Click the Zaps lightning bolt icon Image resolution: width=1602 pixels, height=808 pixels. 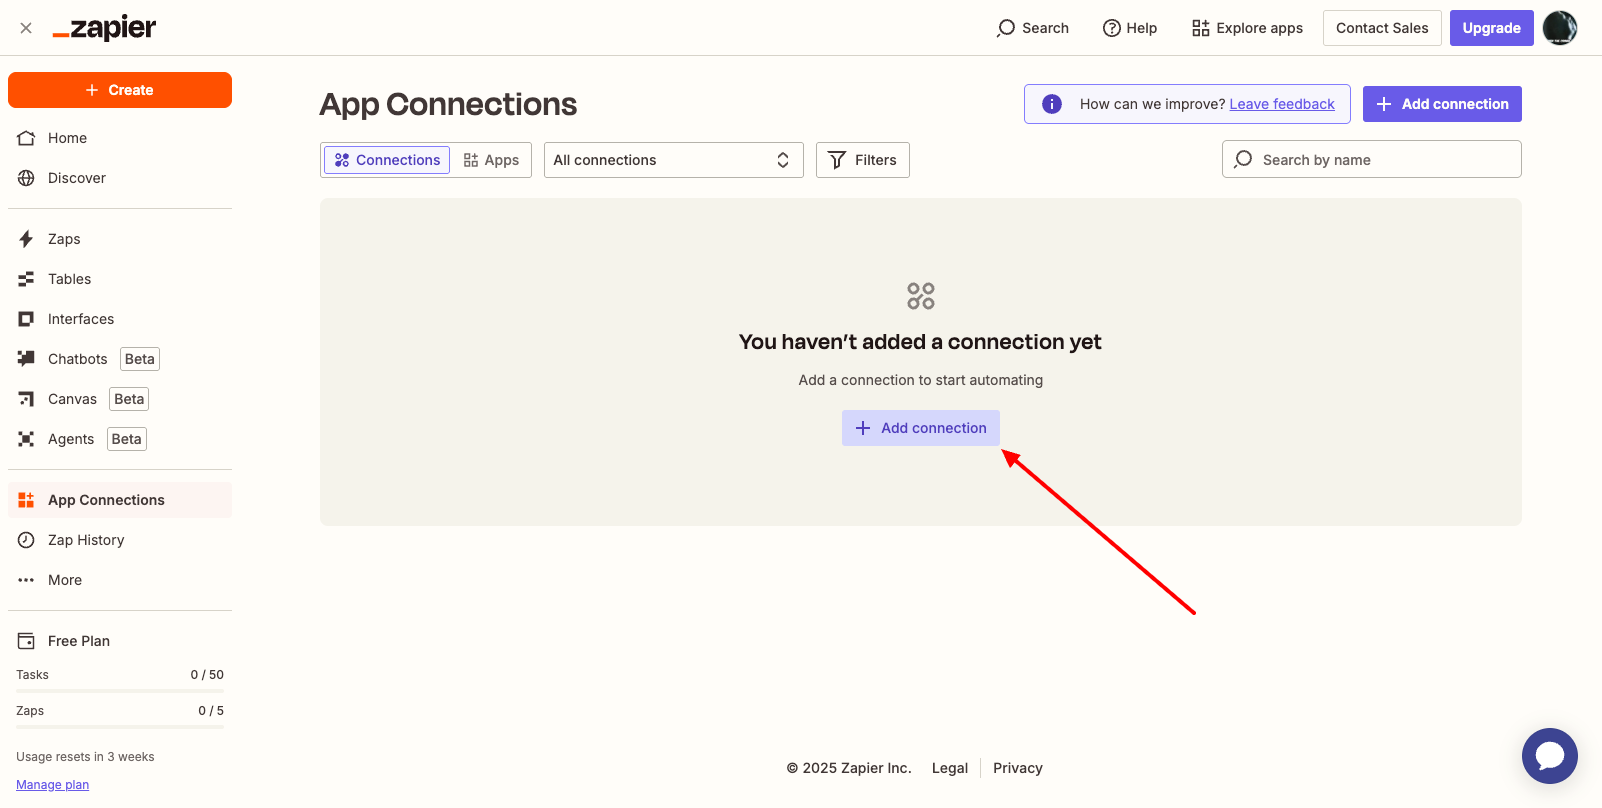coord(26,239)
